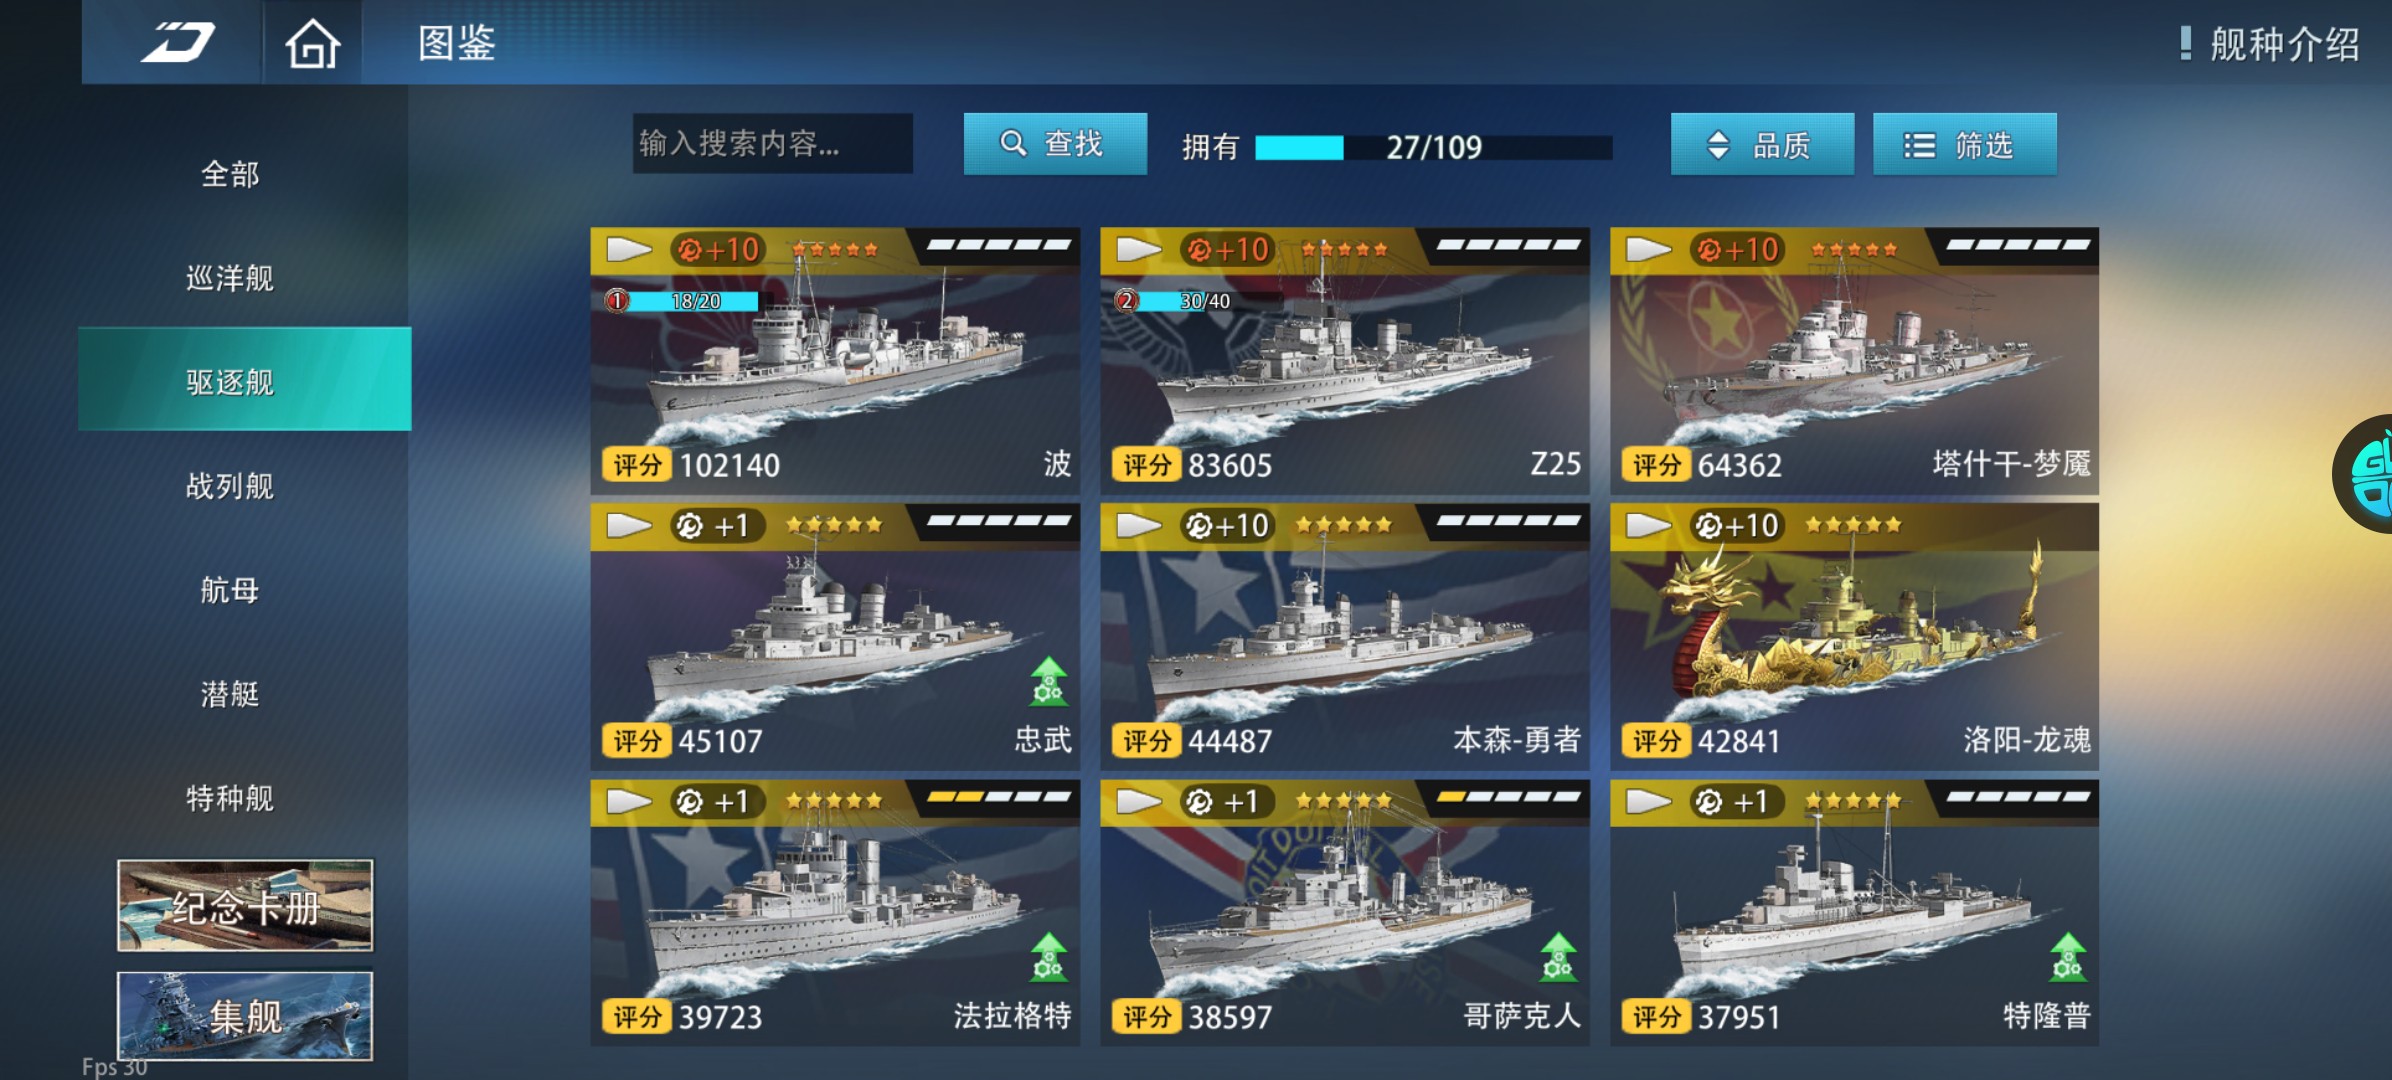Click the green upgrade arrow on 哥萨克人
Screen dimensions: 2392x1080
click(x=1558, y=957)
